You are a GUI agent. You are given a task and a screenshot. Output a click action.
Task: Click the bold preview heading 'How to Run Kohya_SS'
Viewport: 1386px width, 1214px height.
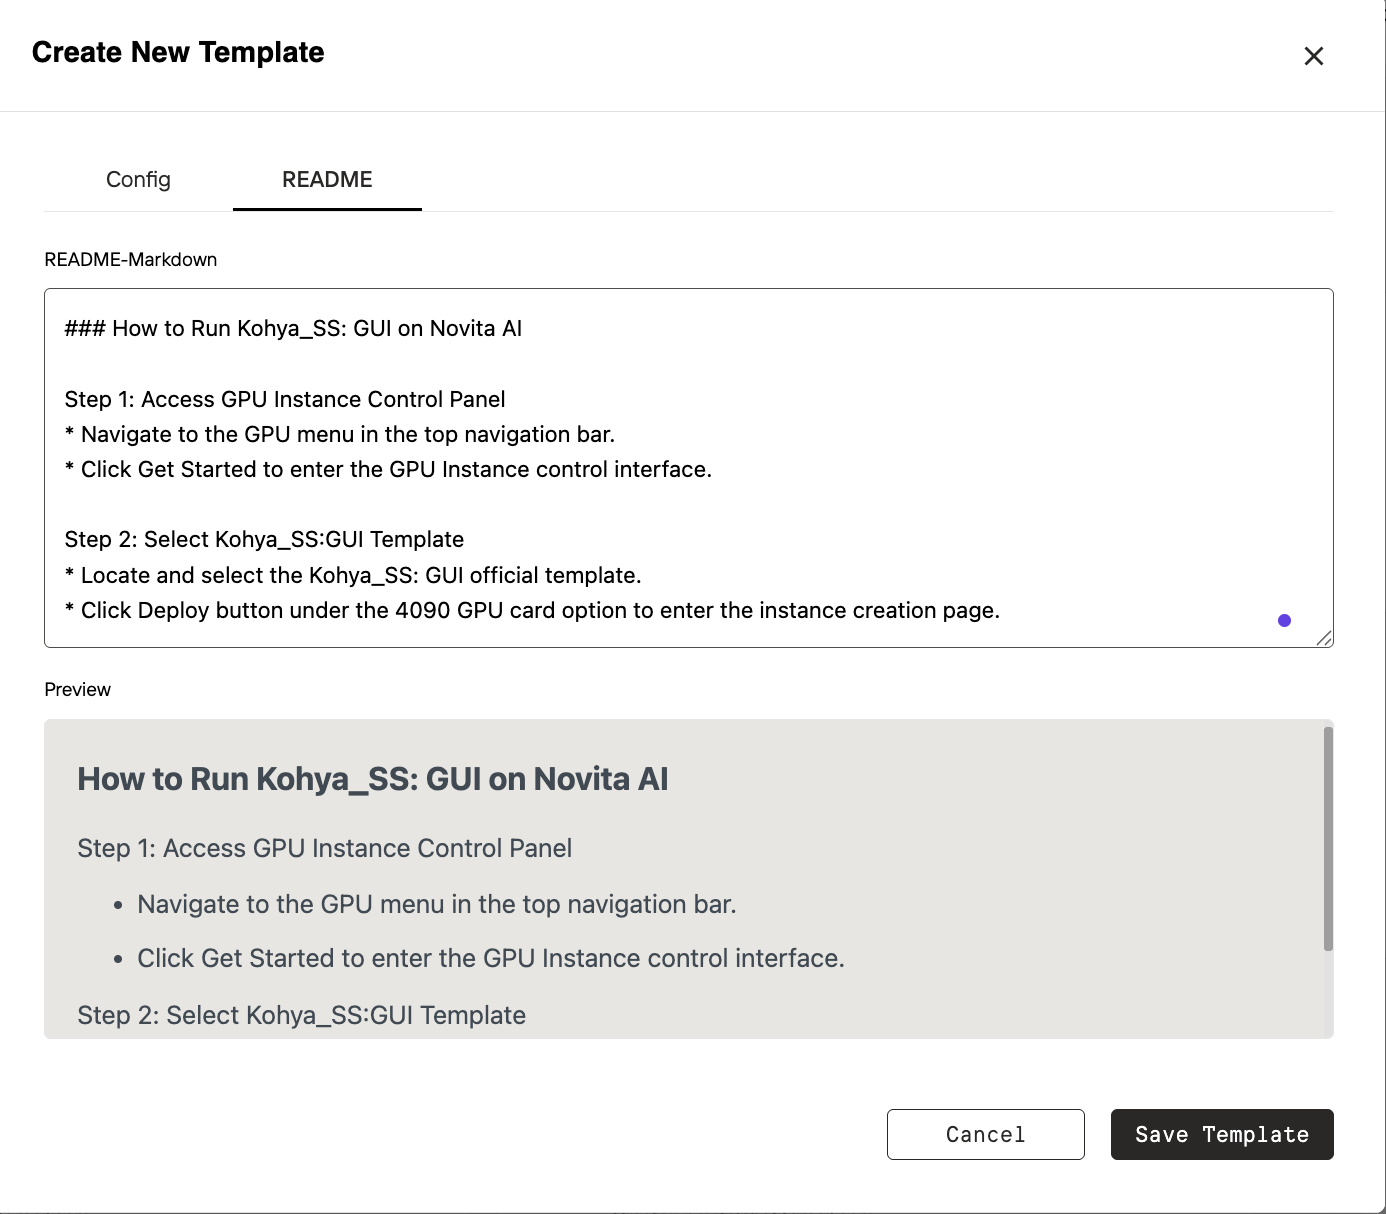pyautogui.click(x=372, y=779)
